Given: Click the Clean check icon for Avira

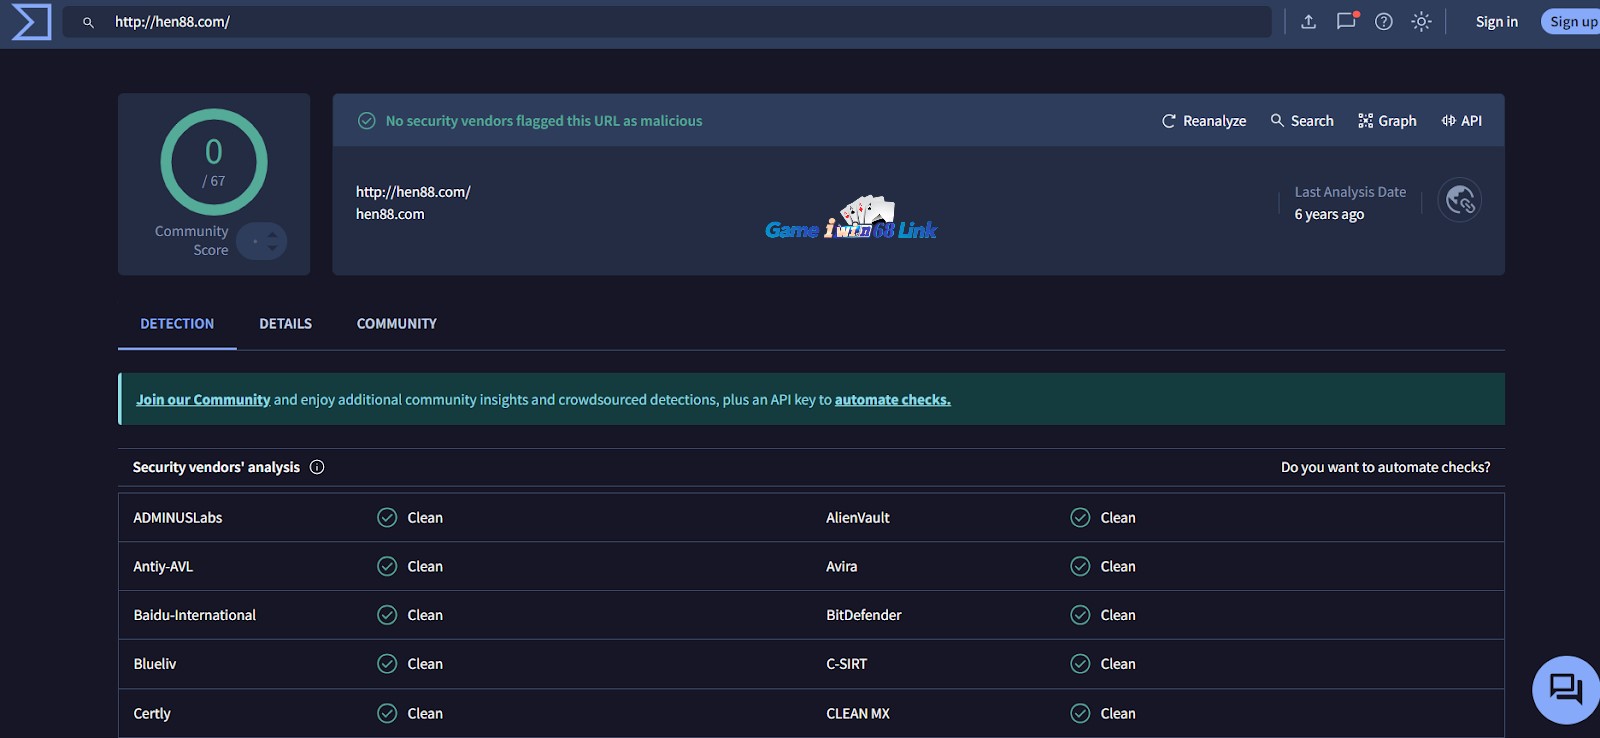Looking at the screenshot, I should click(1080, 567).
